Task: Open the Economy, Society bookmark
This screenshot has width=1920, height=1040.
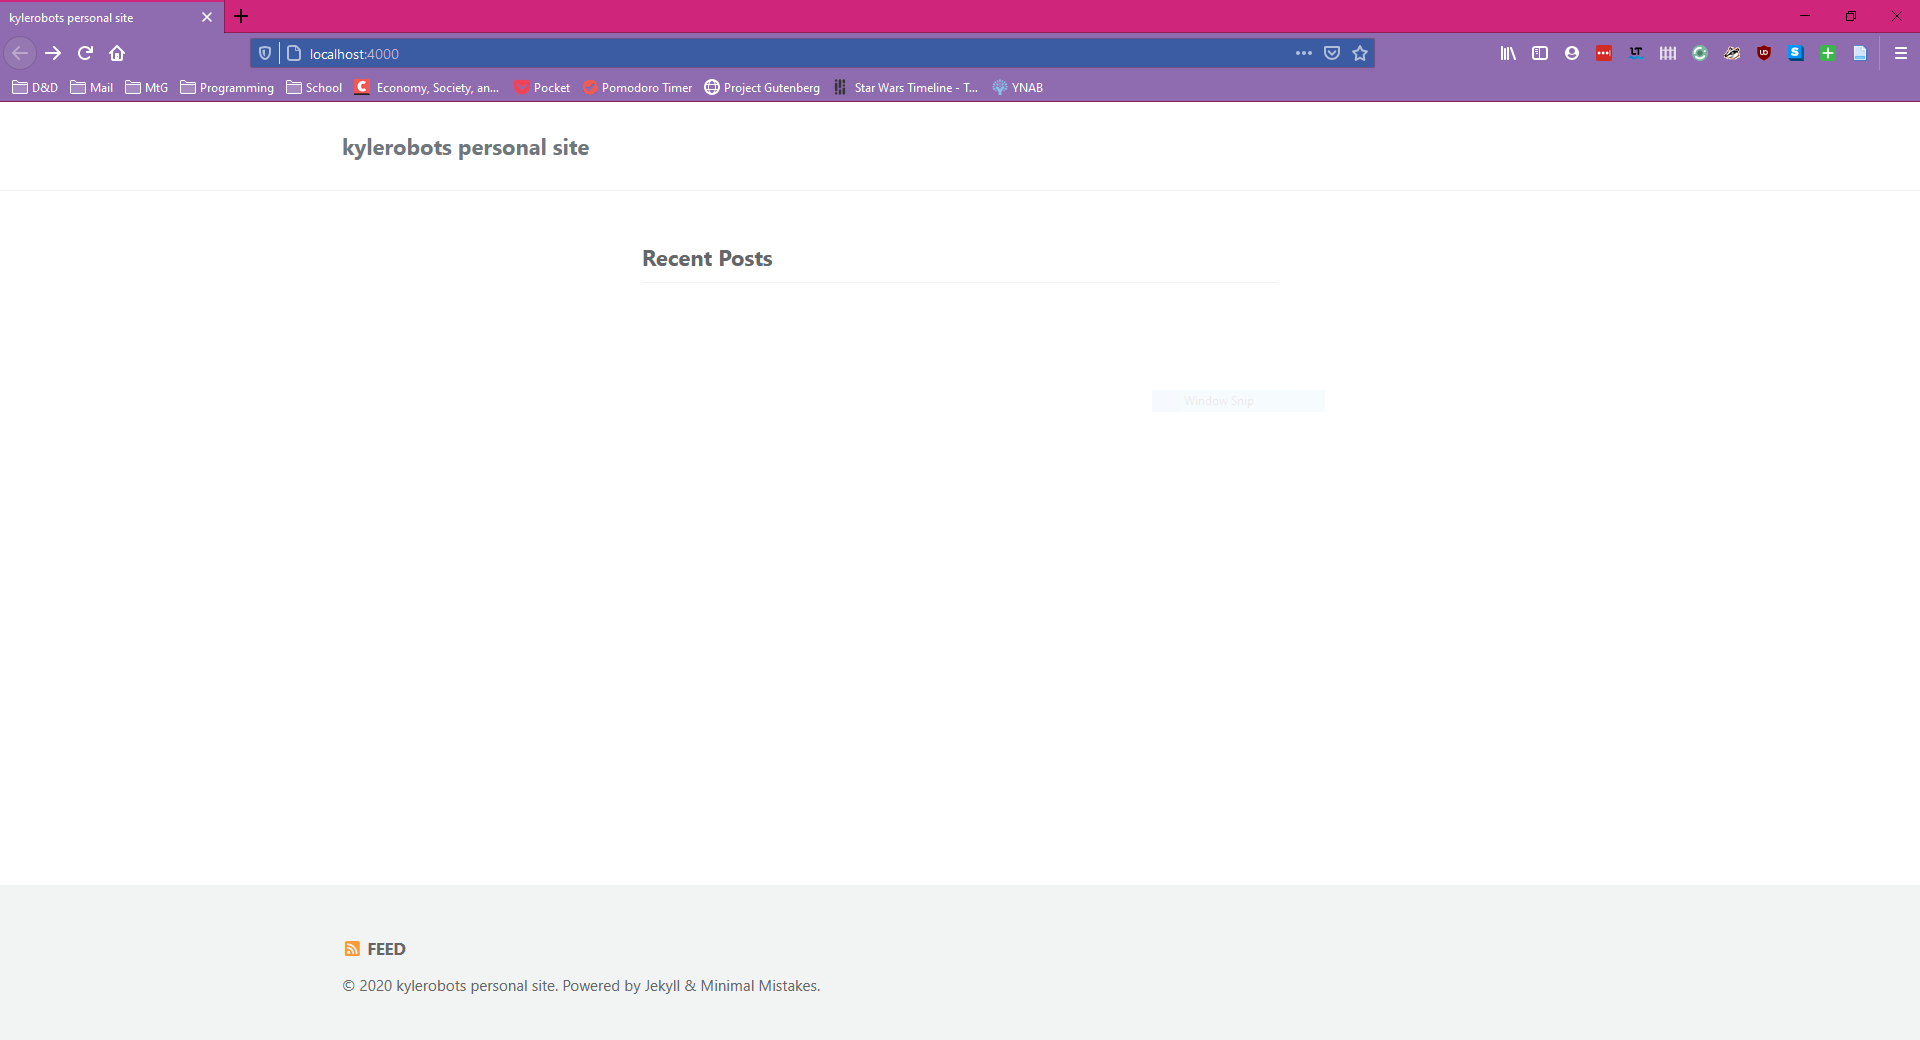Action: [x=427, y=88]
